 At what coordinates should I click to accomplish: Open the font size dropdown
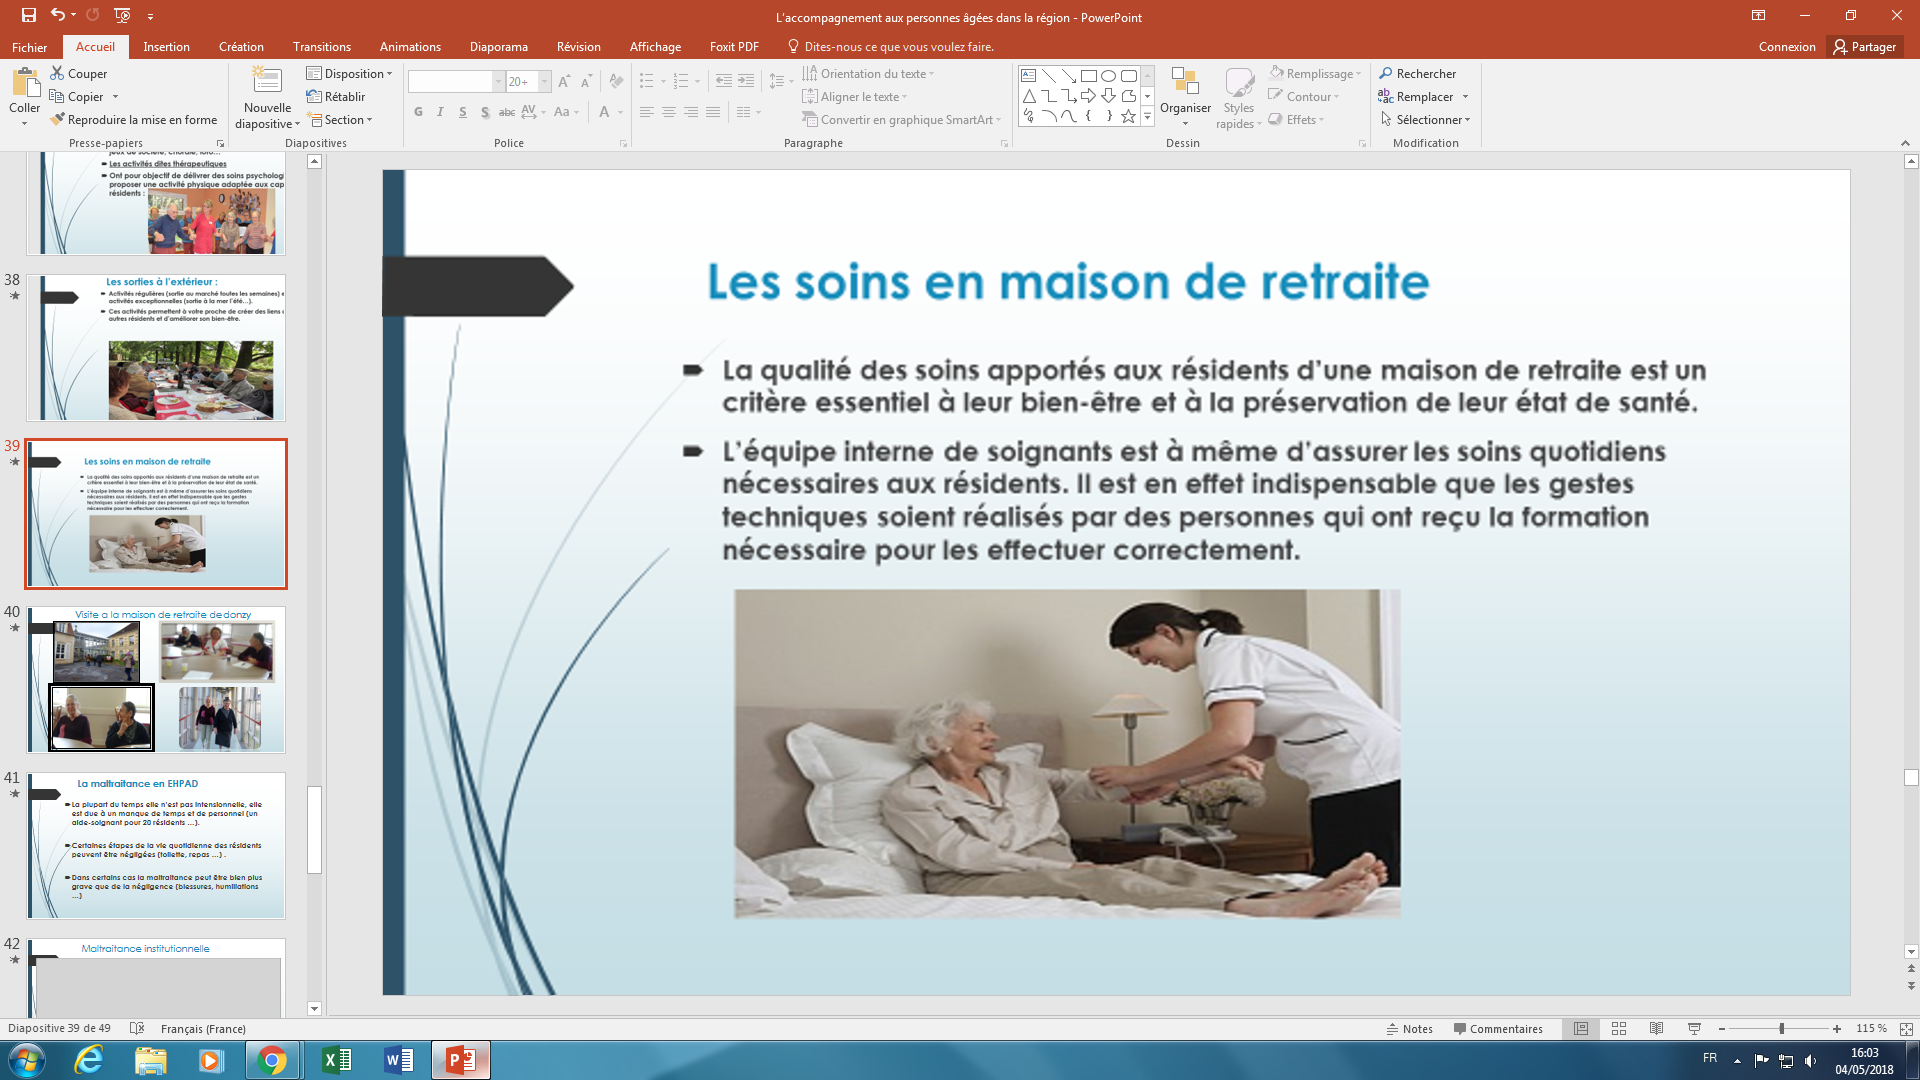[545, 82]
